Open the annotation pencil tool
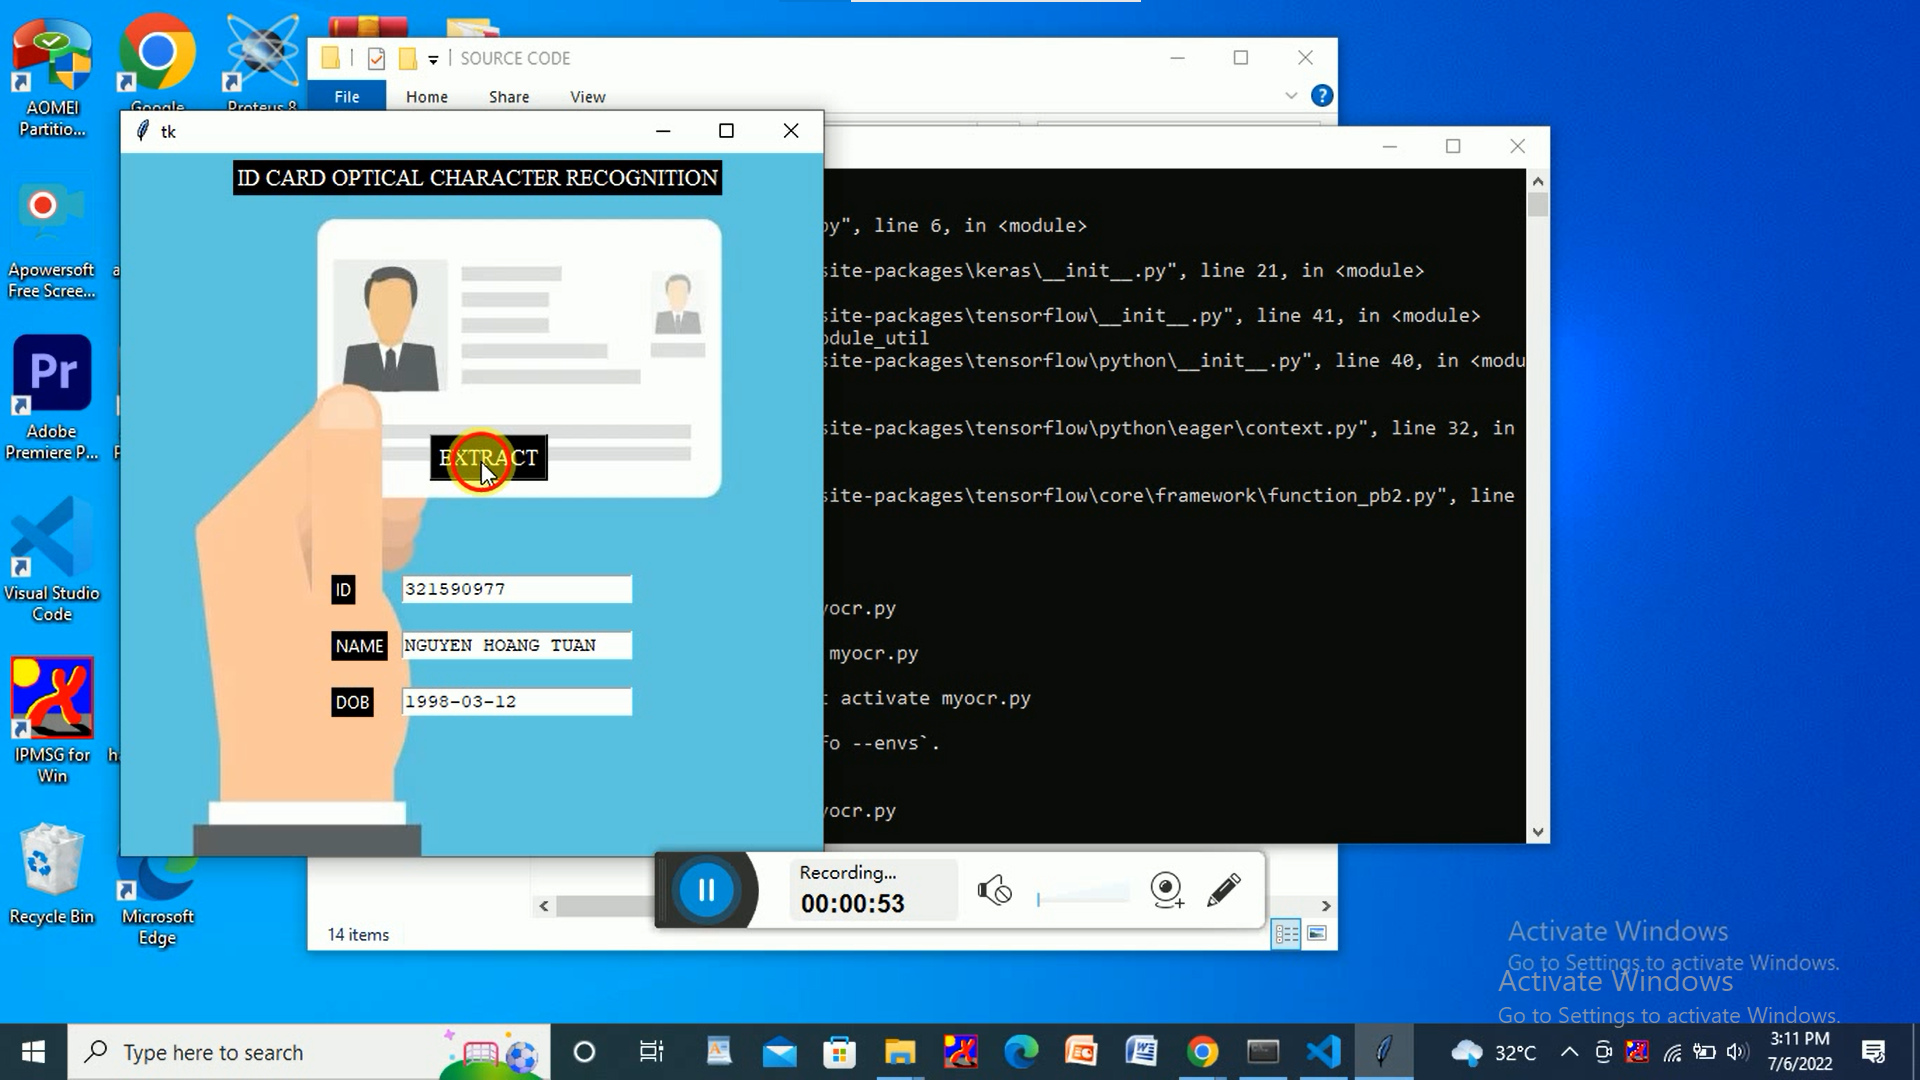 coord(1223,890)
